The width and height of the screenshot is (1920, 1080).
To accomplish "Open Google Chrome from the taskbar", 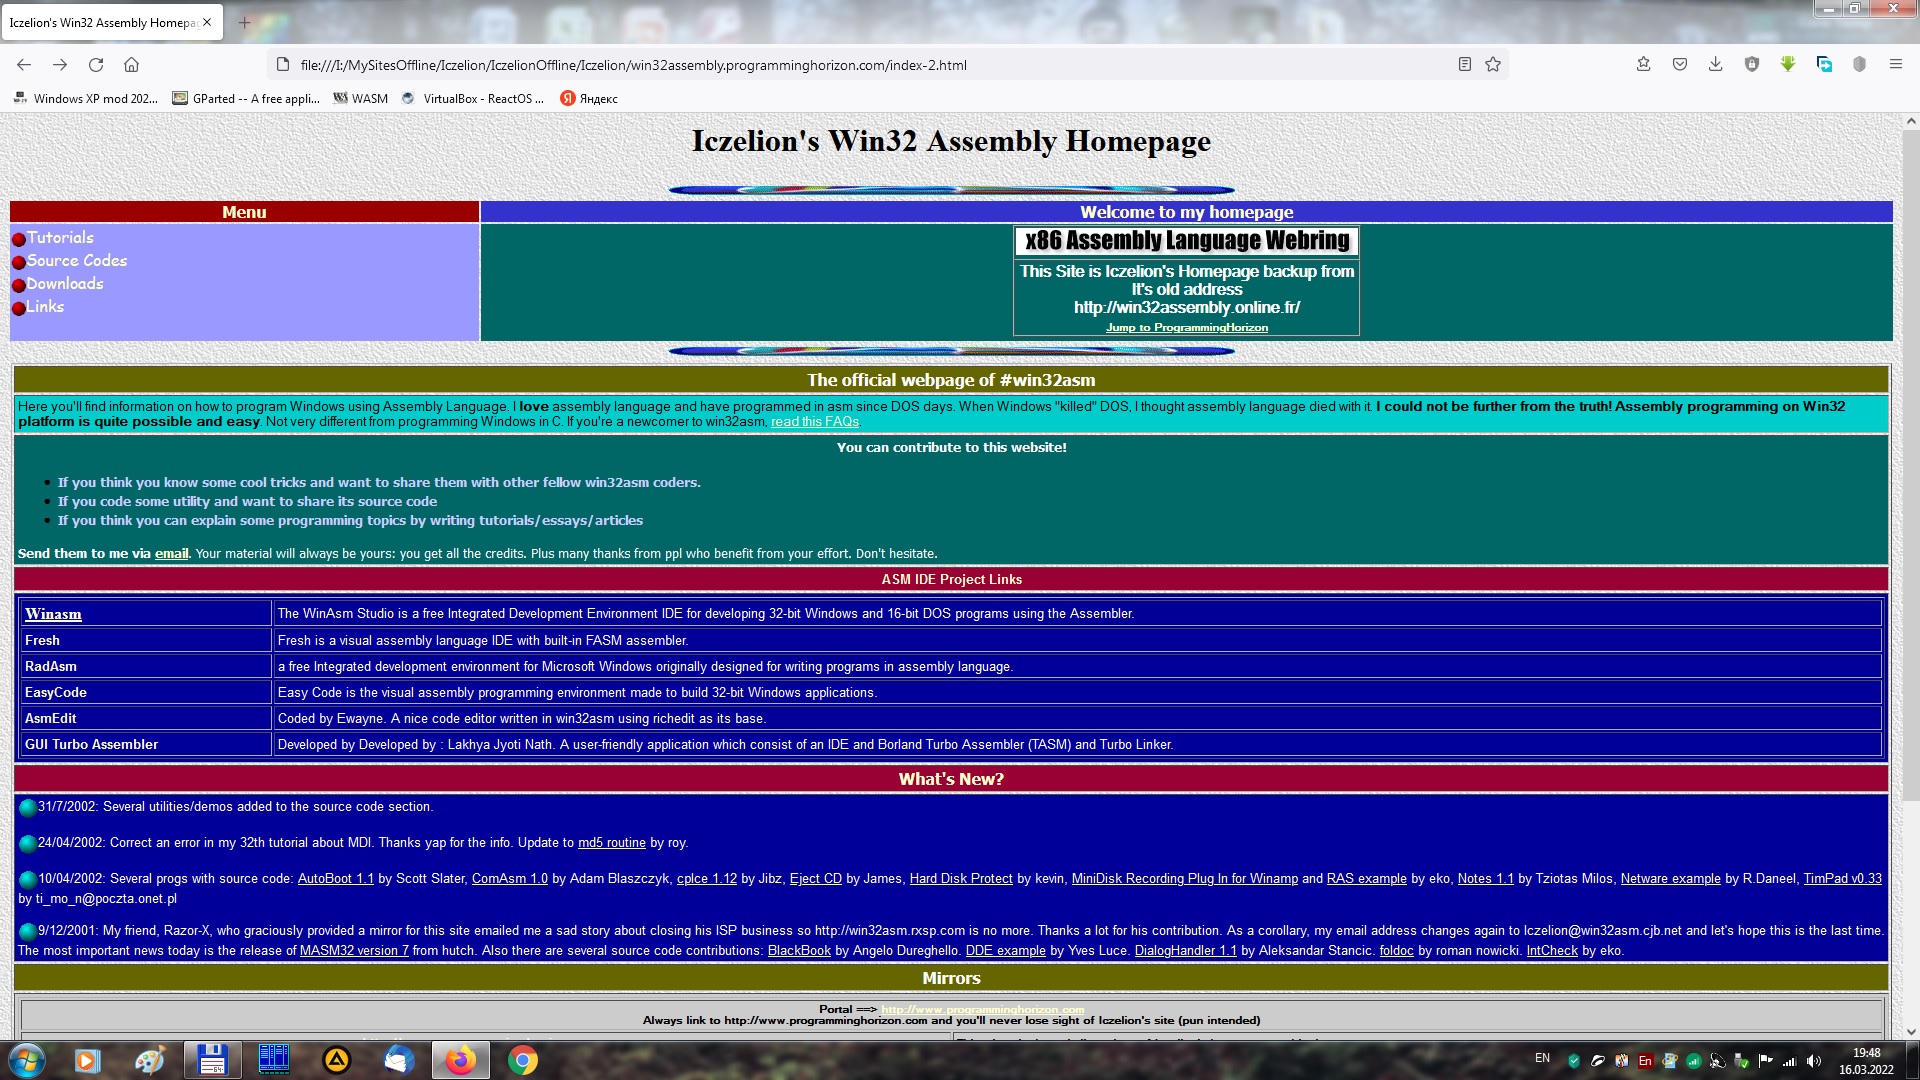I will pos(522,1060).
